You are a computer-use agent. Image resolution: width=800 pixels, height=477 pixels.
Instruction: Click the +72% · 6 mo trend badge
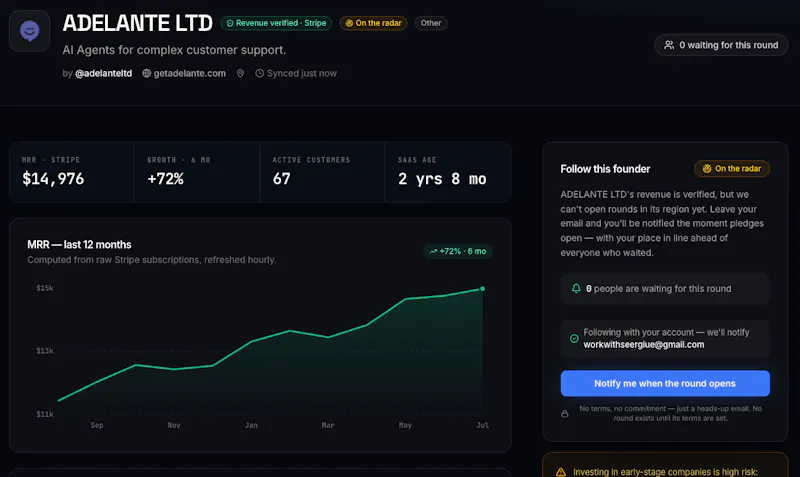click(458, 251)
